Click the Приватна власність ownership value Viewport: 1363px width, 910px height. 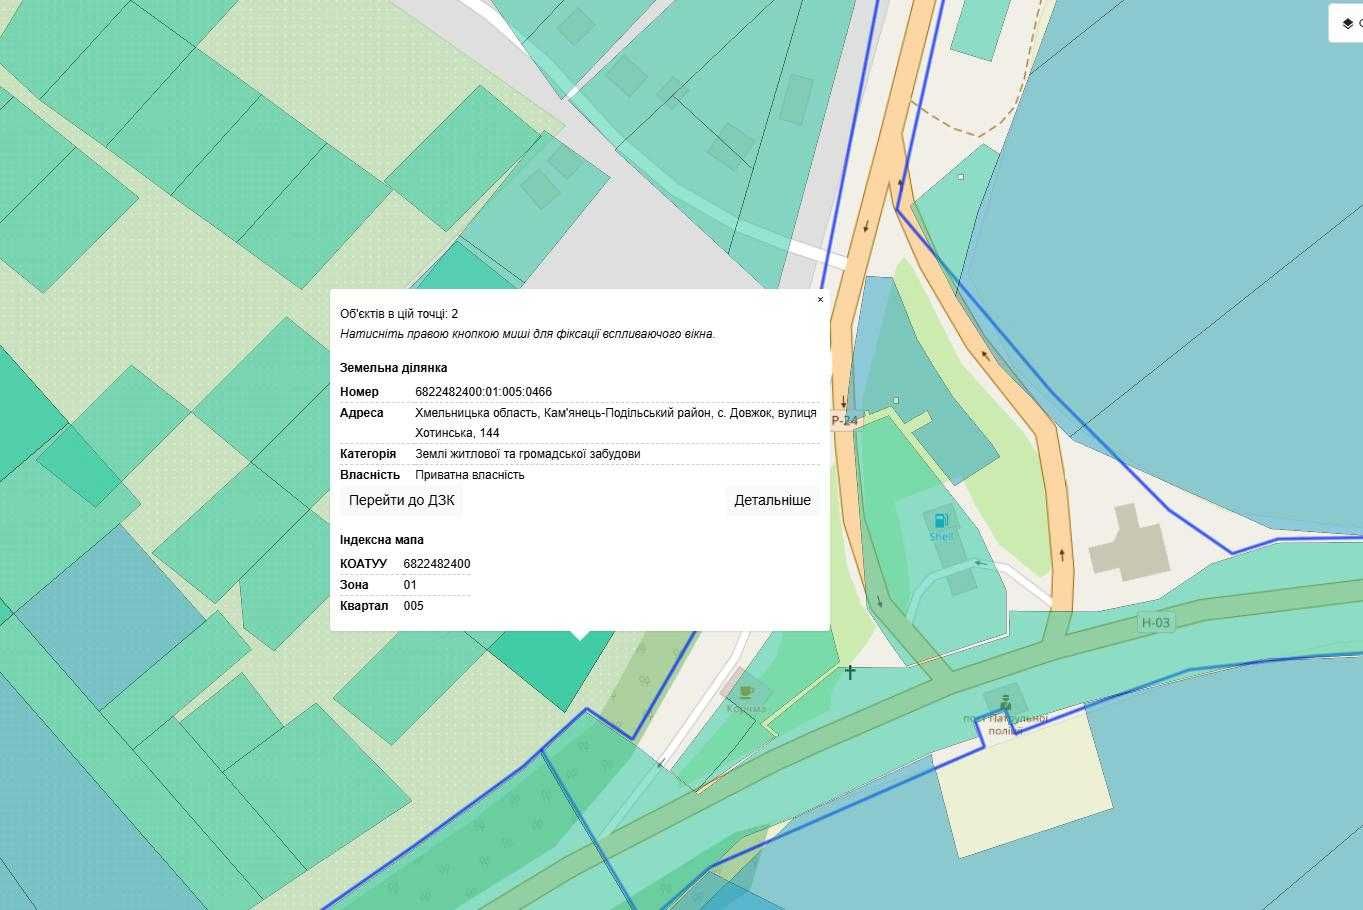click(x=470, y=475)
